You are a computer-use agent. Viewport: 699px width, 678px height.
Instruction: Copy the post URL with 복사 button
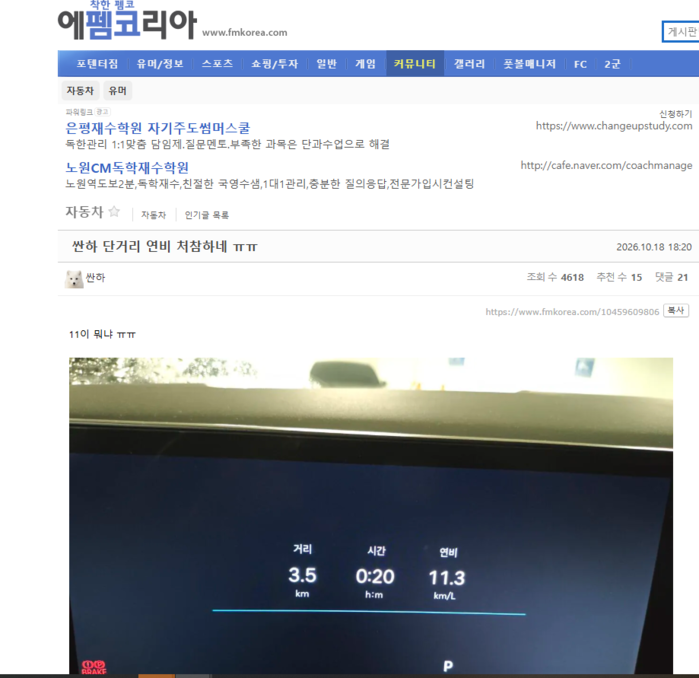(x=676, y=310)
